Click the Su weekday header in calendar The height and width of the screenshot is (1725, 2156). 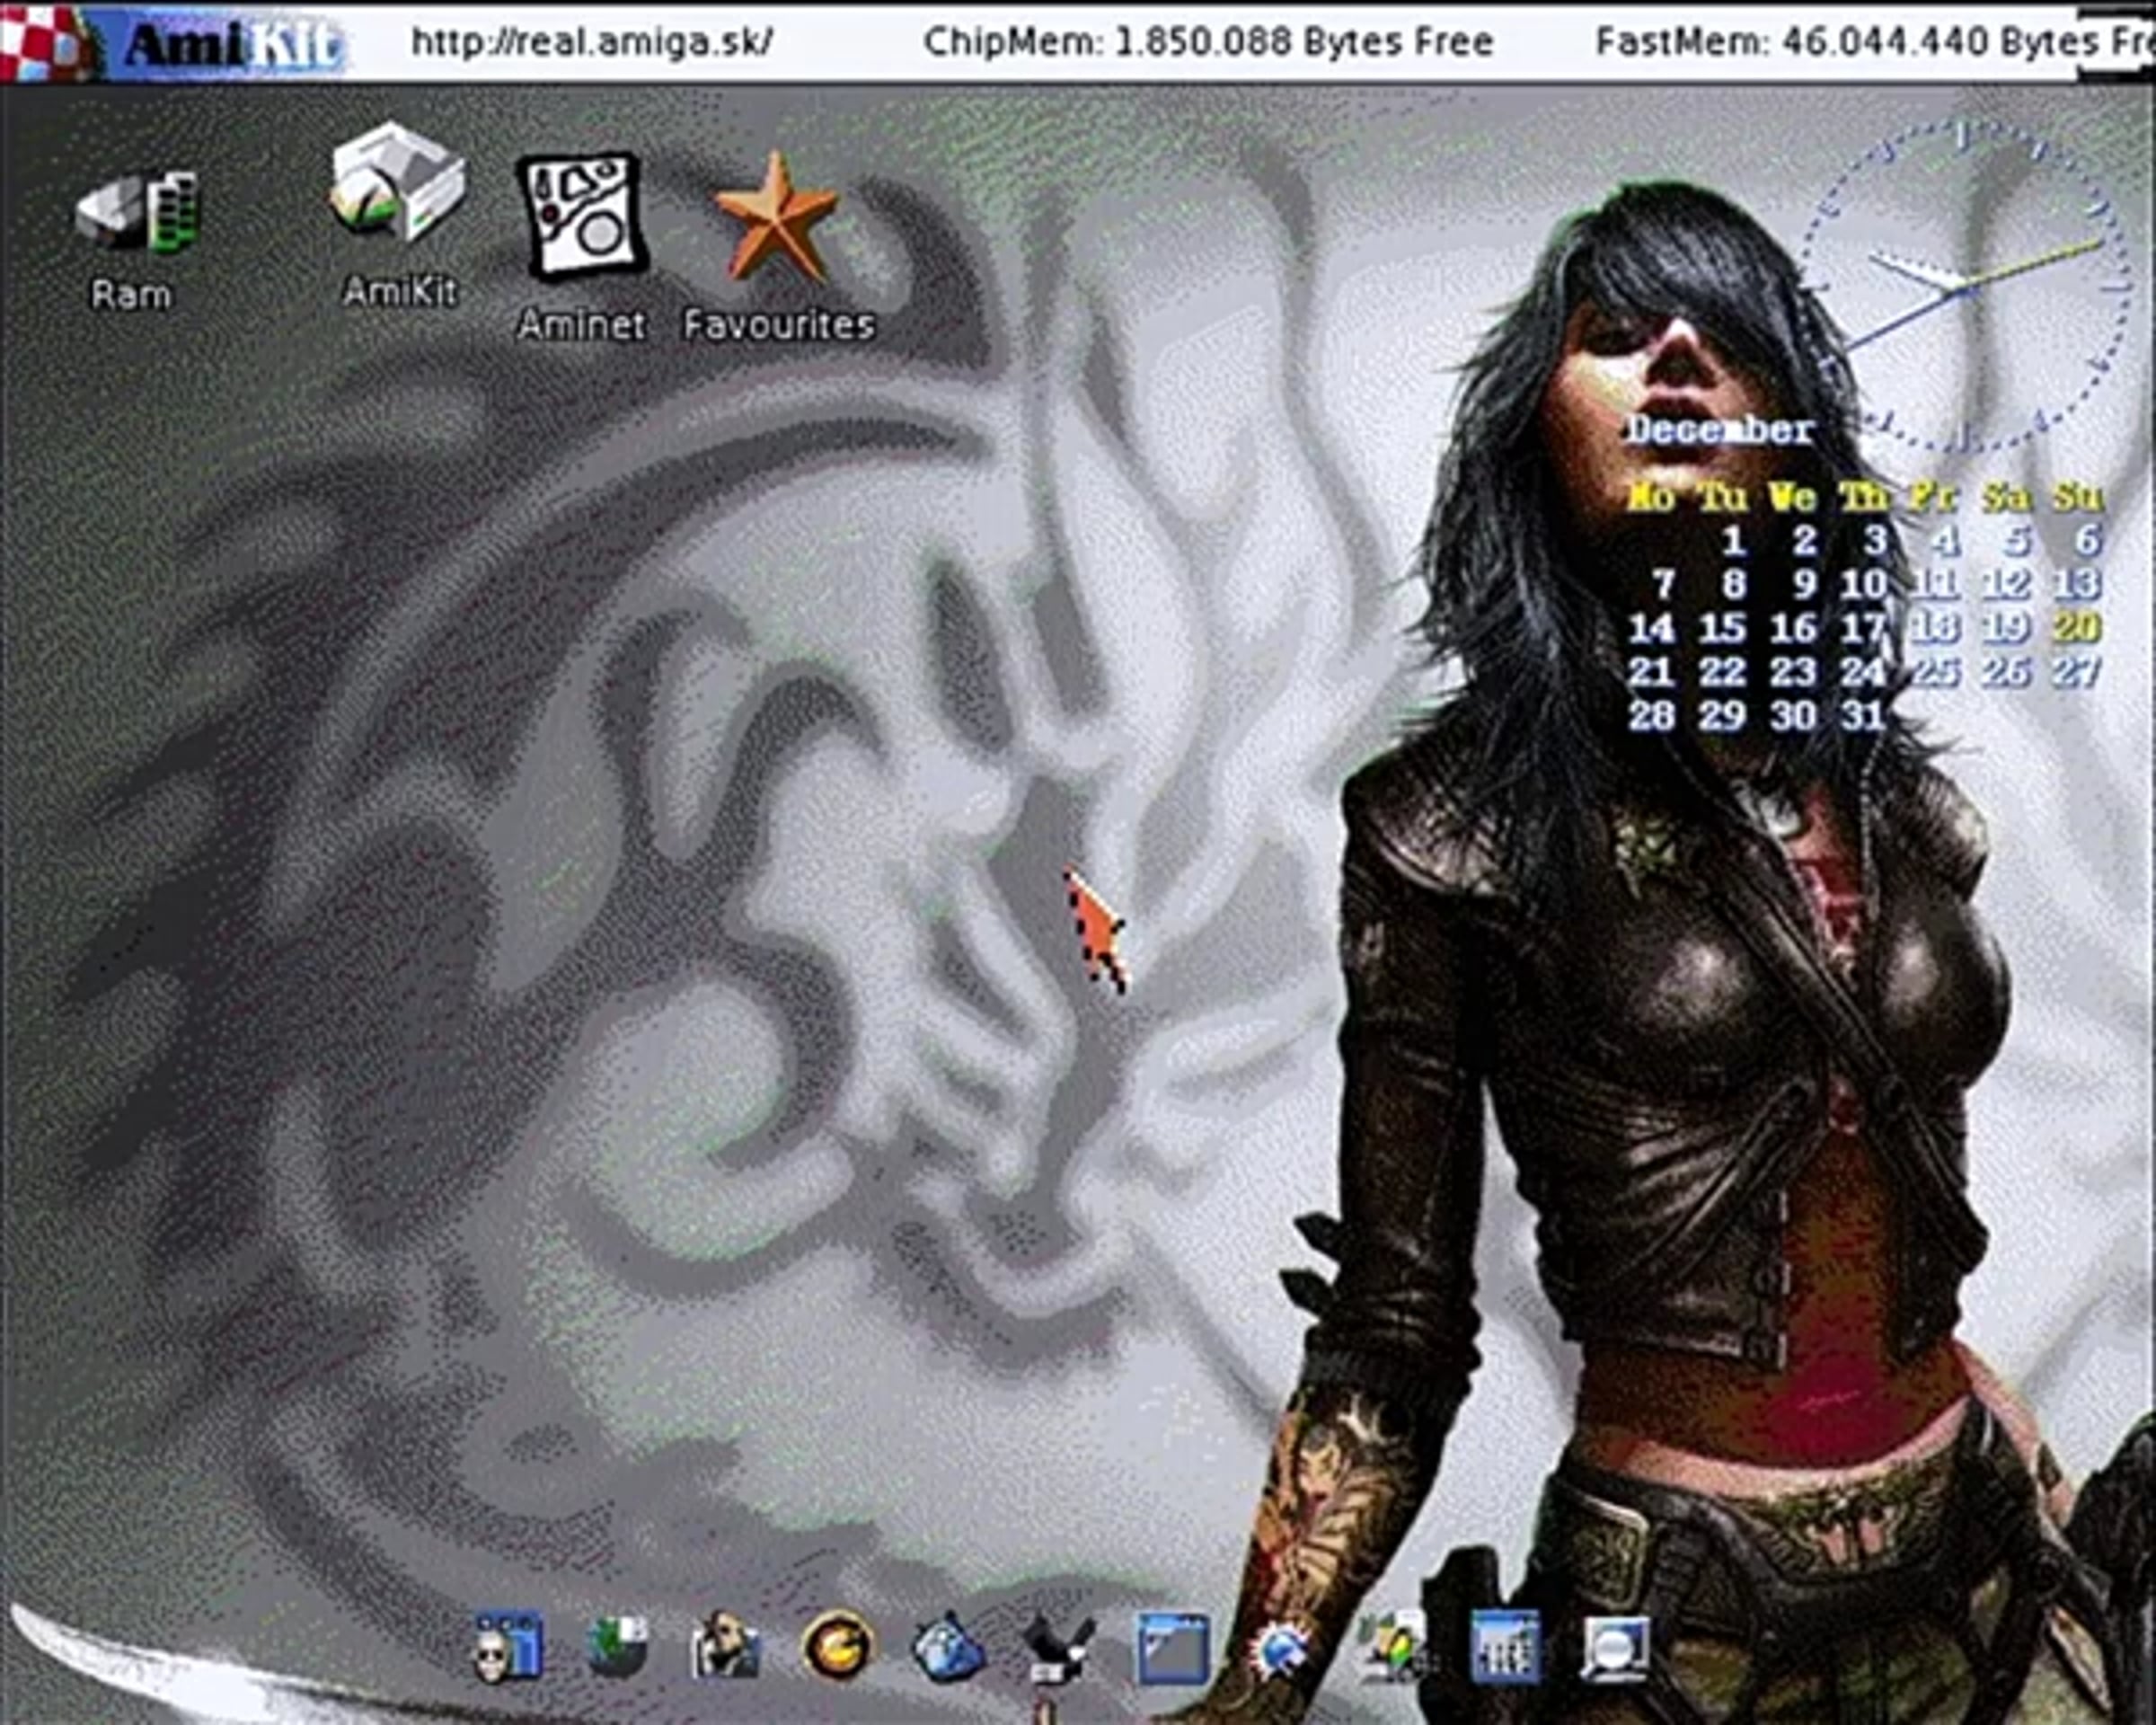2079,497
